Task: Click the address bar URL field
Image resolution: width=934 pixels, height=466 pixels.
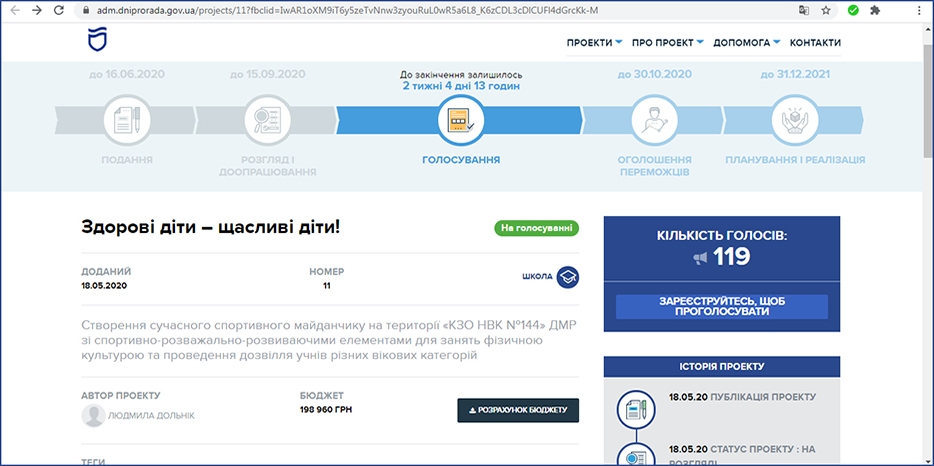Action: pyautogui.click(x=441, y=10)
